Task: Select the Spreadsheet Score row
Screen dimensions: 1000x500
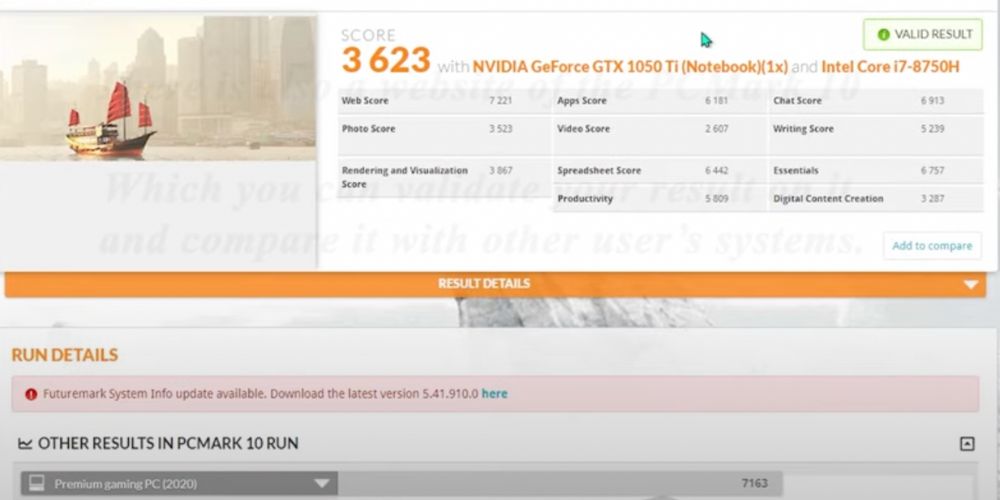Action: click(660, 170)
